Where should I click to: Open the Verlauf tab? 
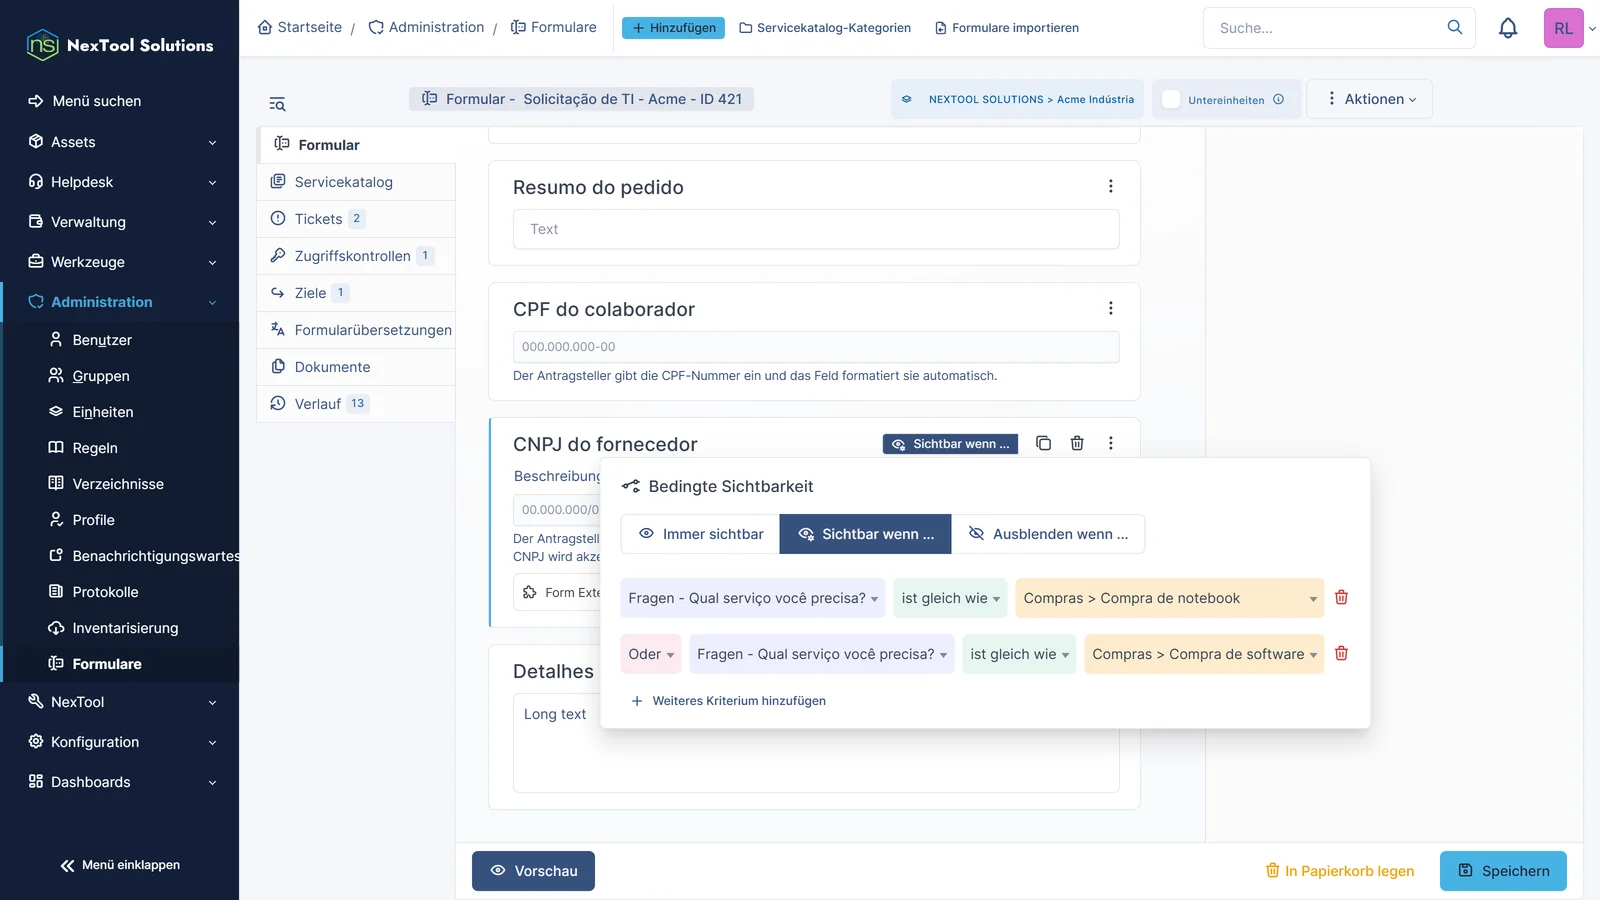coord(357,404)
